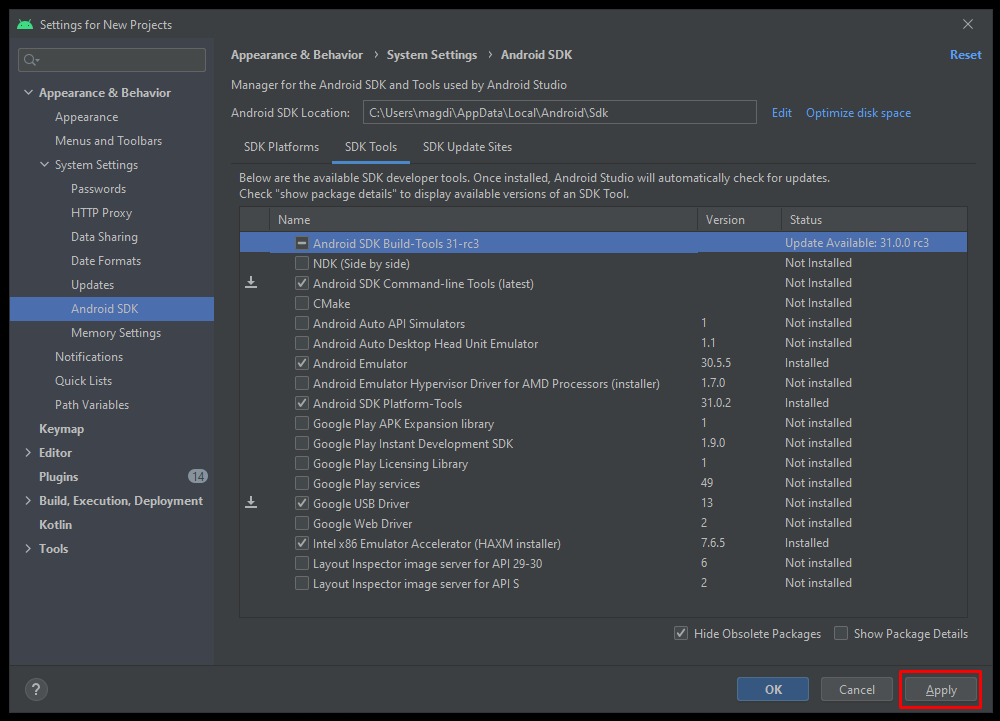Uncheck Android SDK Command-line Tools checkbox
1000x721 pixels.
pyautogui.click(x=302, y=283)
